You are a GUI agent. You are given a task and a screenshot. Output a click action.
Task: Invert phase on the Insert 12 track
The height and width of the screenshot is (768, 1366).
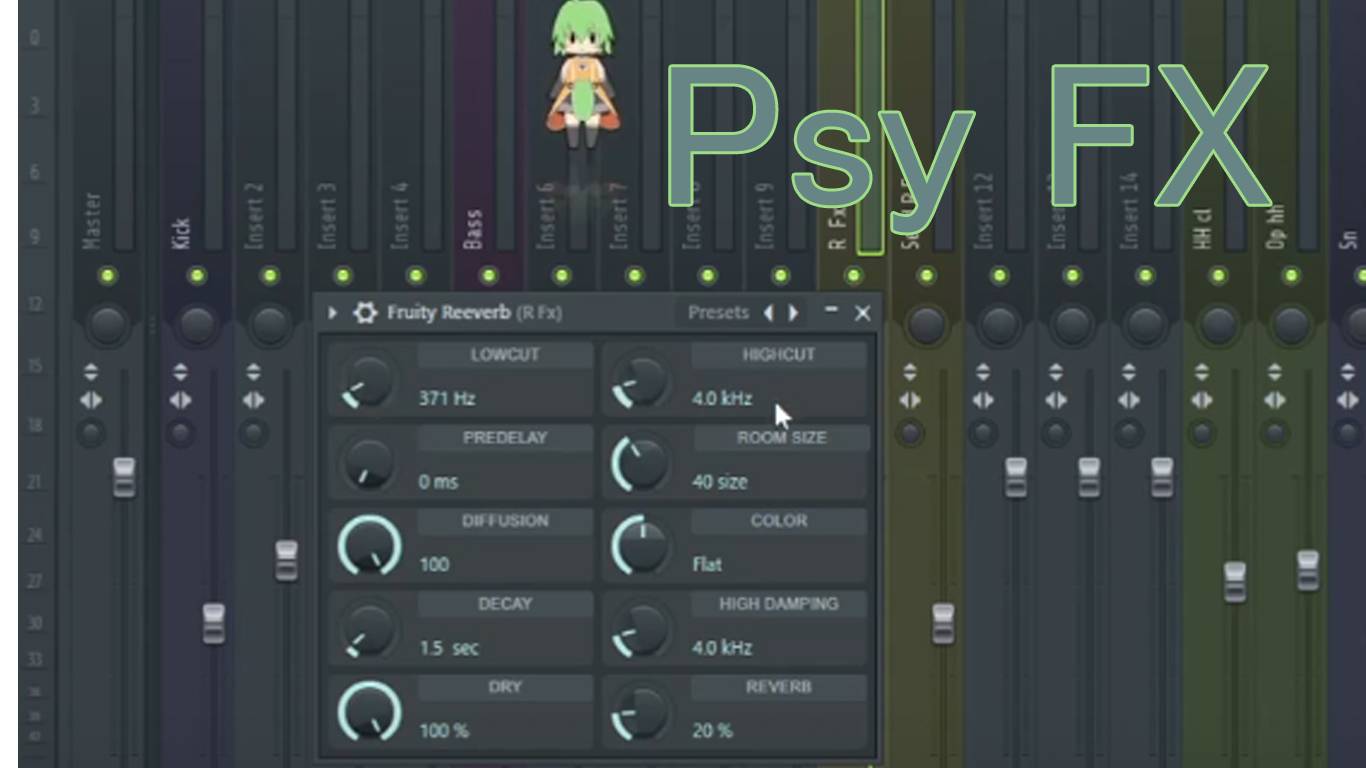(x=983, y=372)
